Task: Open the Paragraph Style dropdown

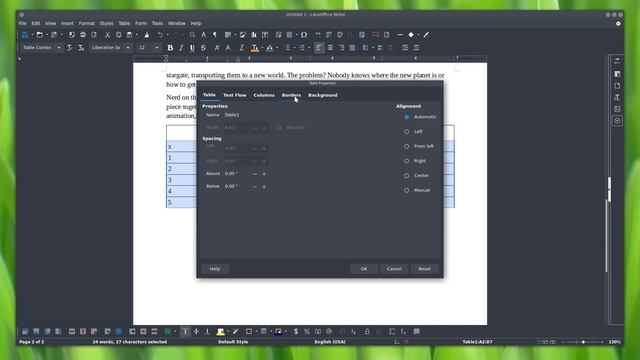Action: (59, 48)
